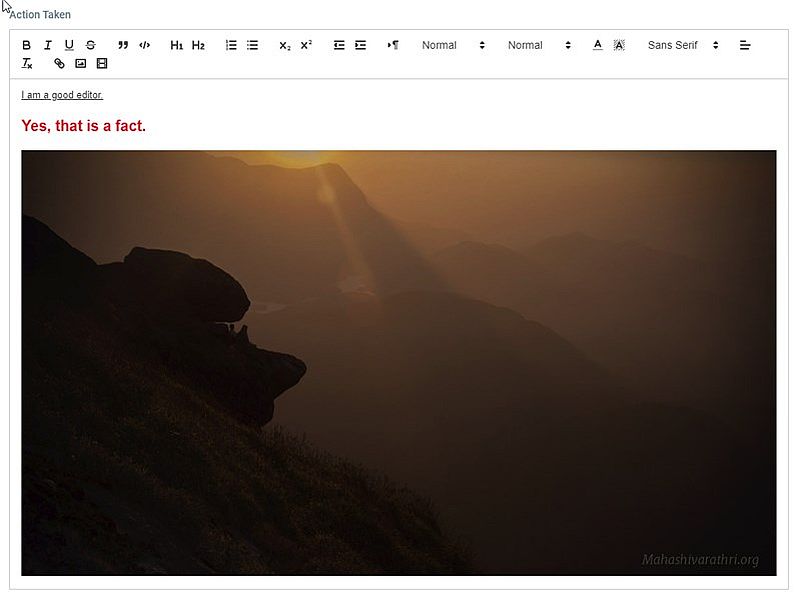The height and width of the screenshot is (607, 800).
Task: Embed a video with the video icon
Action: pyautogui.click(x=102, y=63)
